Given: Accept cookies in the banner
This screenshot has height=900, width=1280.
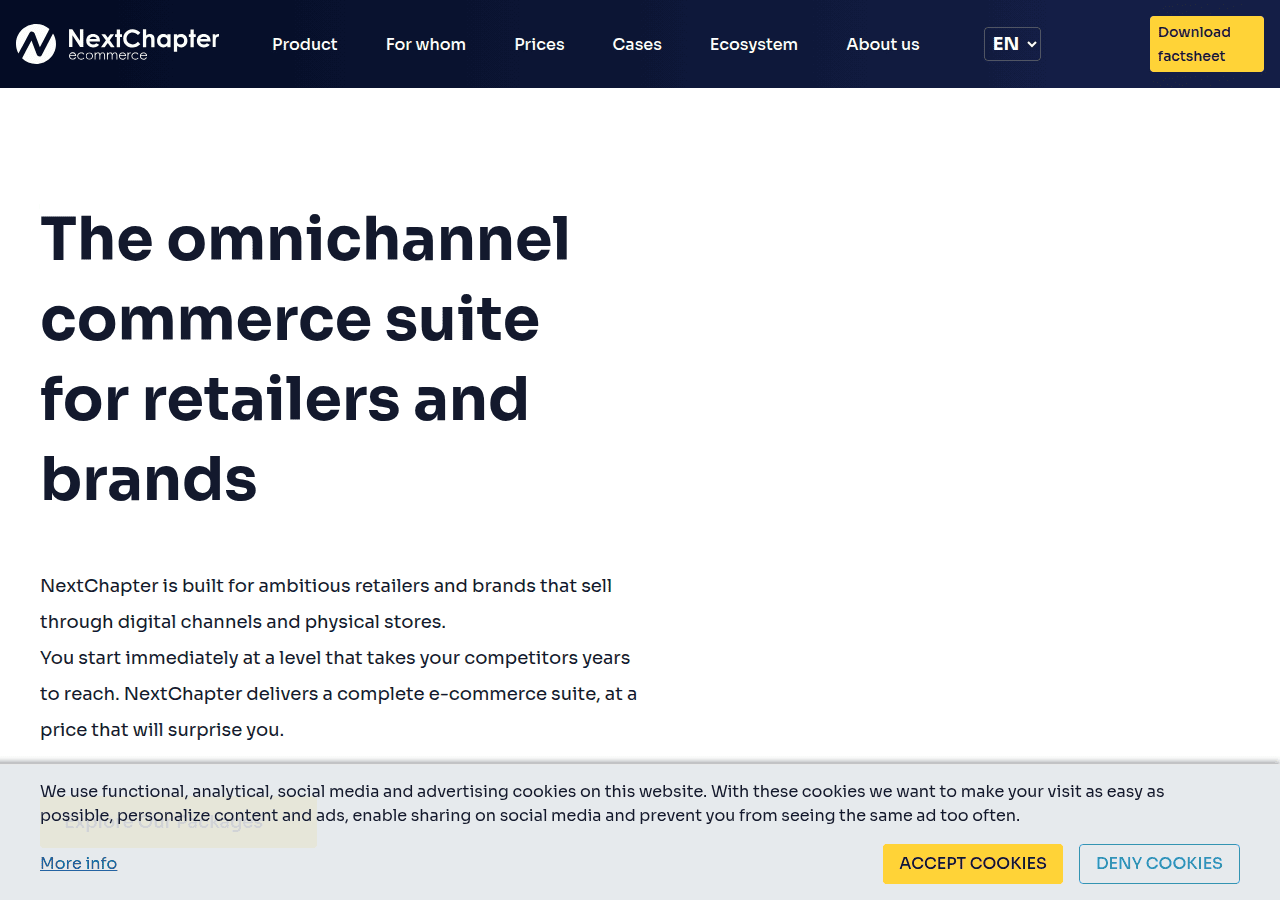Looking at the screenshot, I should point(973,864).
